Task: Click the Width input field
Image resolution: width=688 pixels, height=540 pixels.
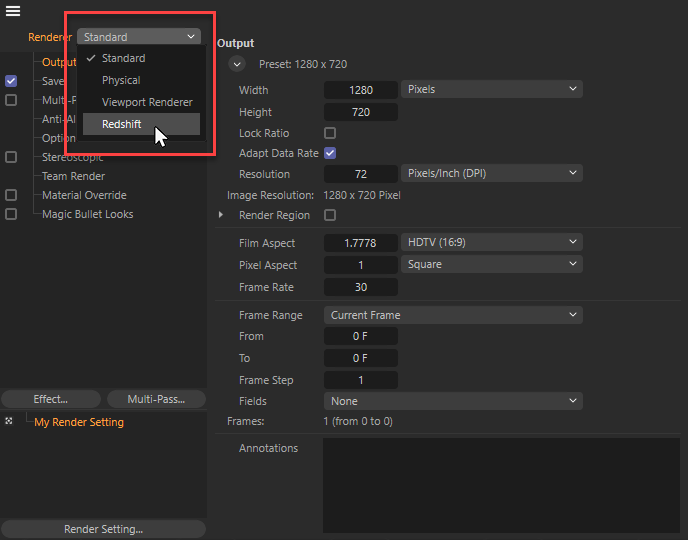Action: [360, 90]
